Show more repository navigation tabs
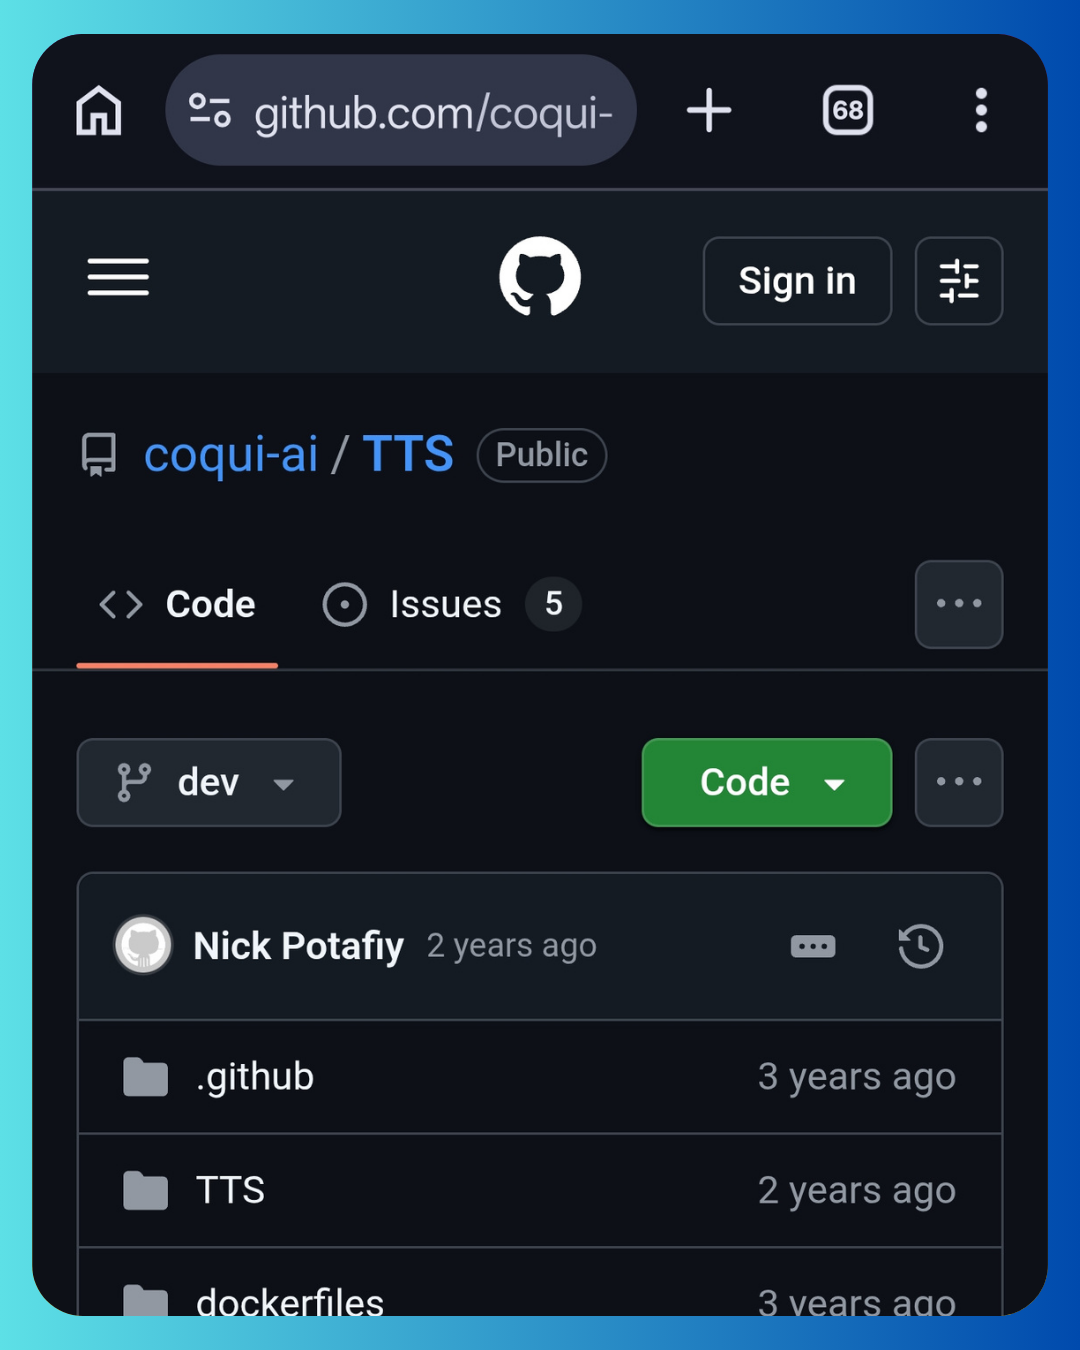Image resolution: width=1080 pixels, height=1350 pixels. click(958, 604)
